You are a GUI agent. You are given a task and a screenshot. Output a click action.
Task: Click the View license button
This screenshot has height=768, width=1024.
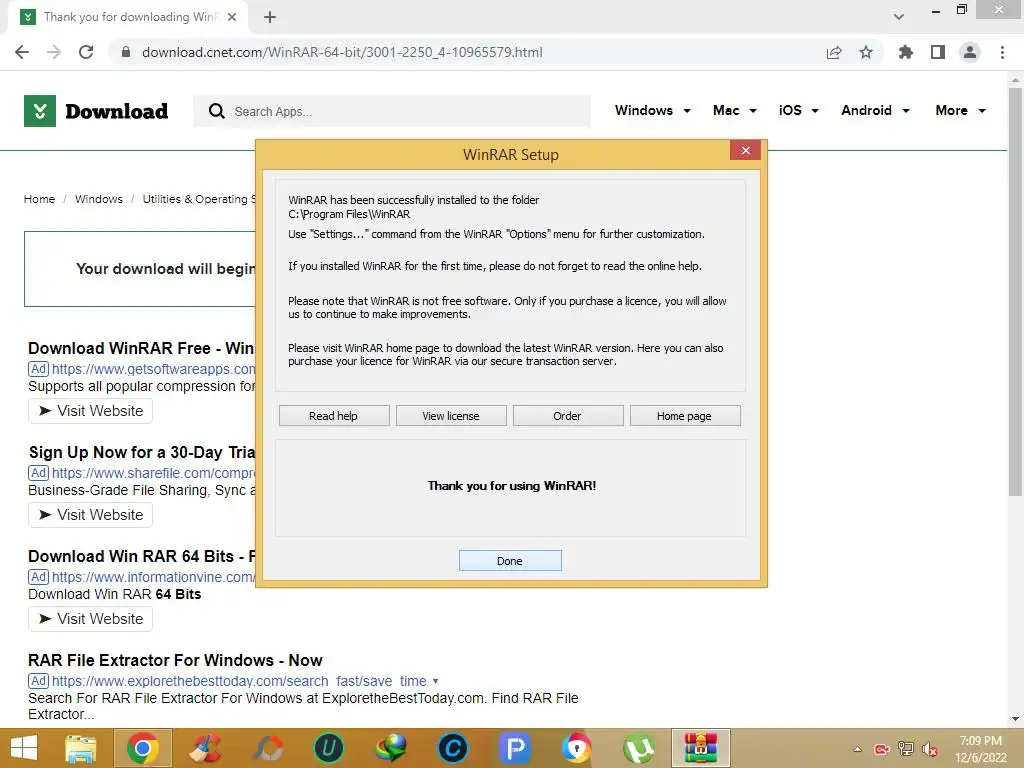pos(451,416)
